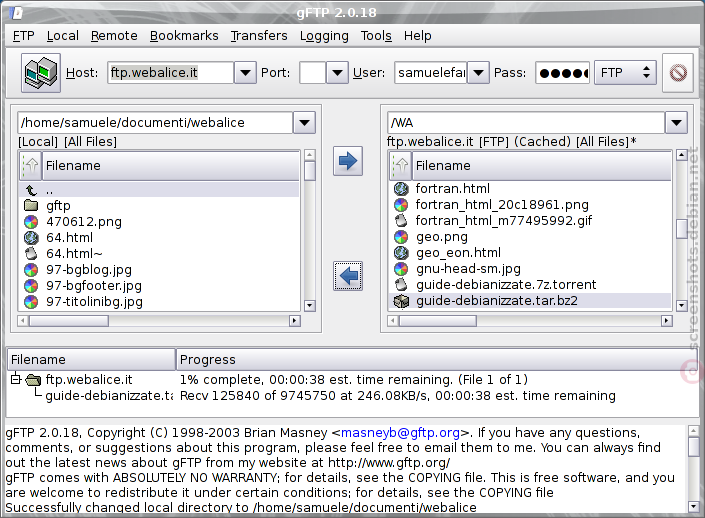Click the geo.png image icon
The image size is (705, 518).
[401, 237]
